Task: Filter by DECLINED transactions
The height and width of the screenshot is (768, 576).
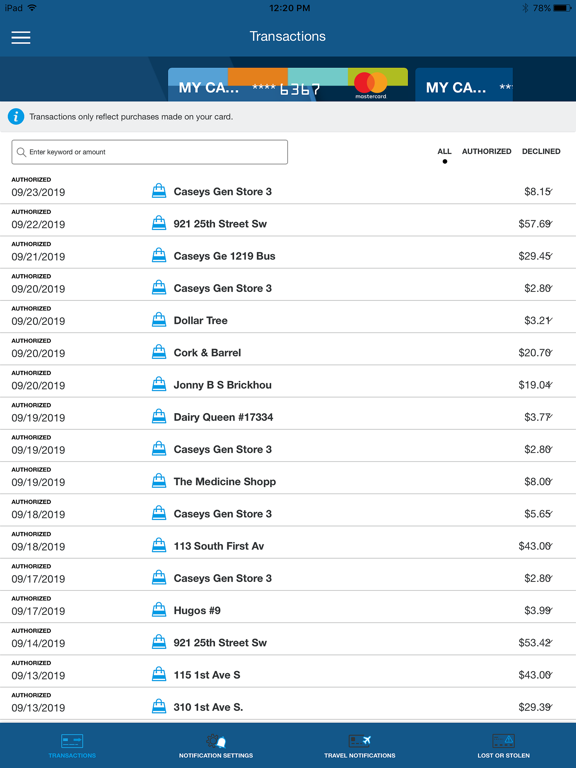Action: point(541,151)
